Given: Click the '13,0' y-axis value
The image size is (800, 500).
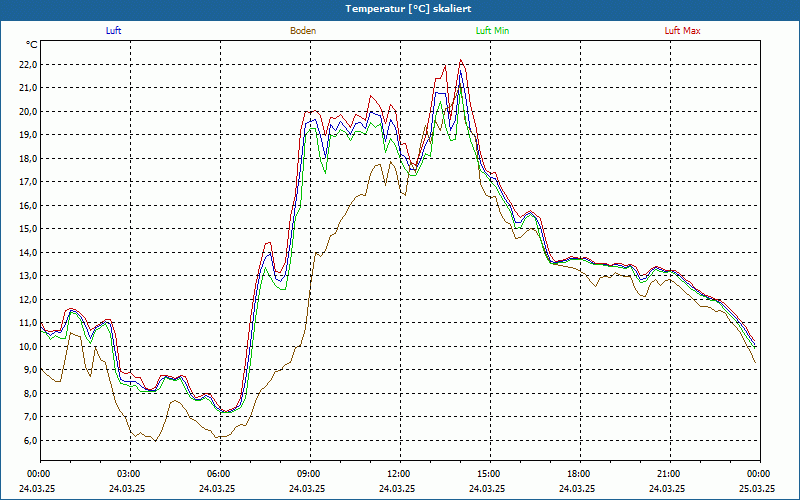Looking at the screenshot, I should pyautogui.click(x=28, y=276).
